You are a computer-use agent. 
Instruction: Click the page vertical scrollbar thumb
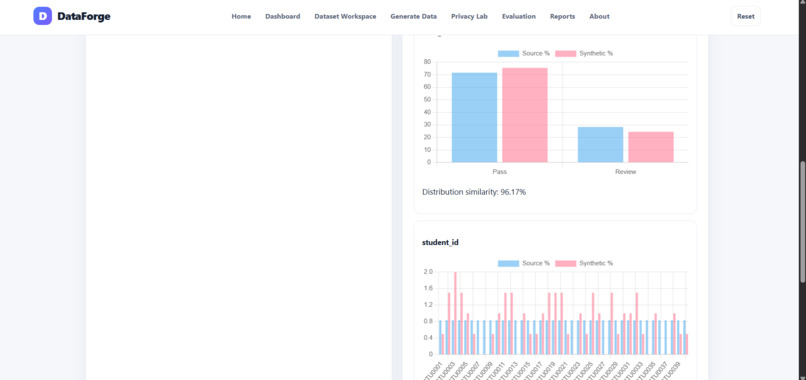803,221
